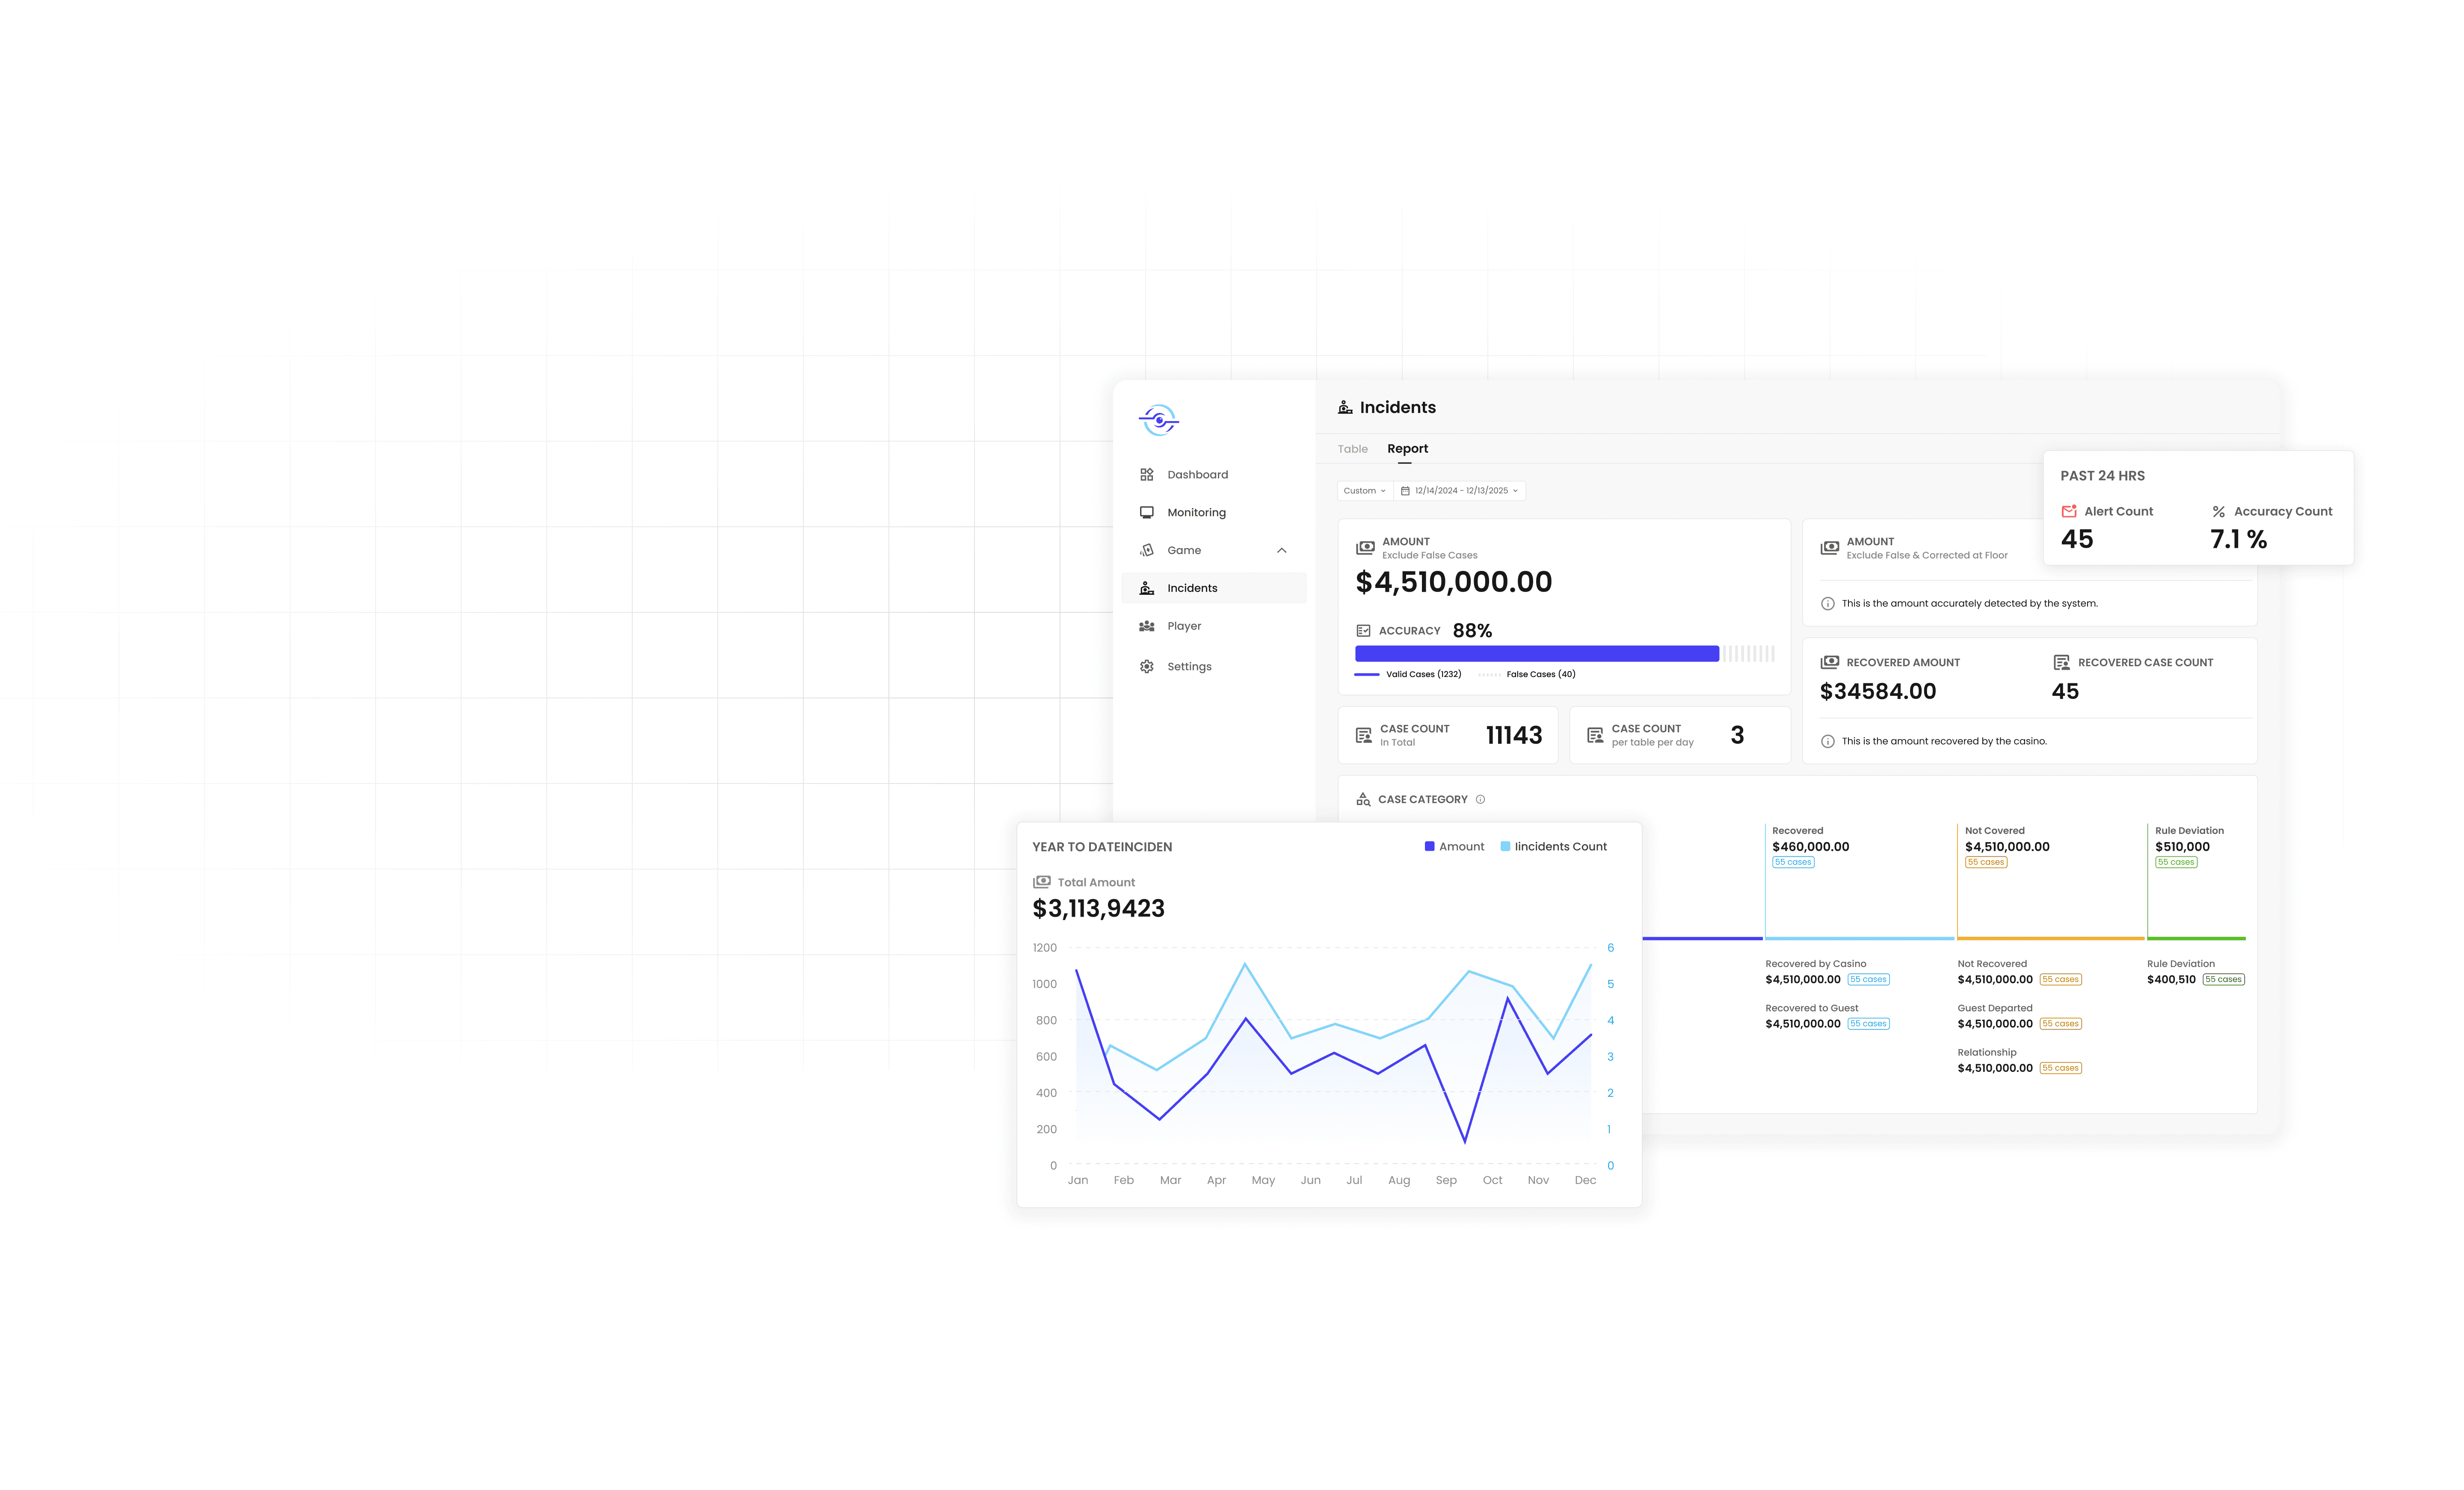
Task: Click the blue accuracy progress bar
Action: (x=1536, y=654)
